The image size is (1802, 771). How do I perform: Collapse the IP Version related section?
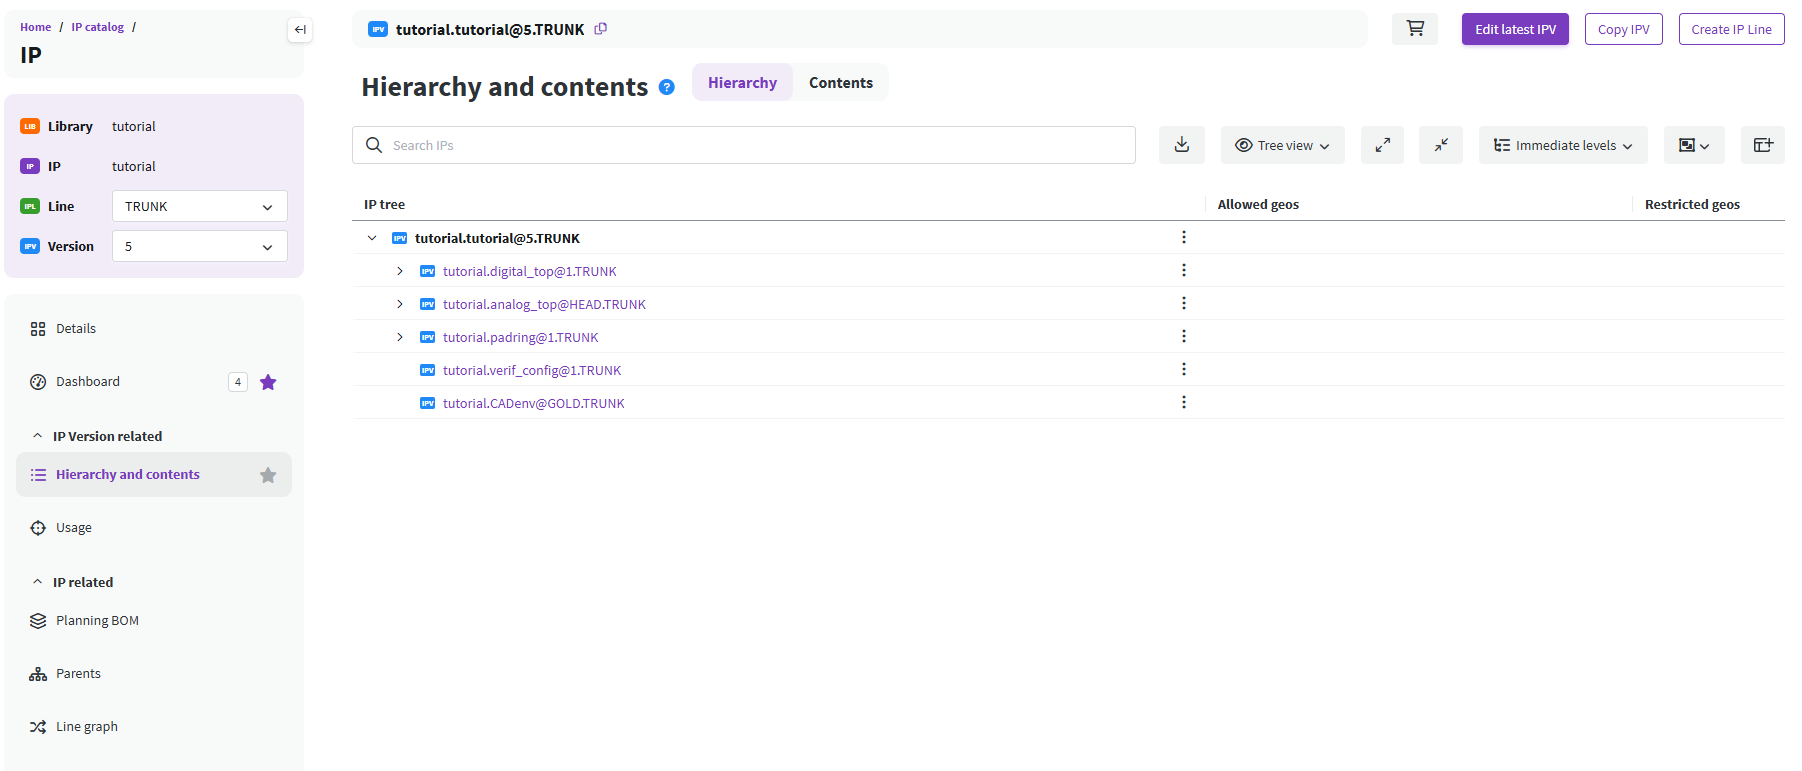coord(38,436)
